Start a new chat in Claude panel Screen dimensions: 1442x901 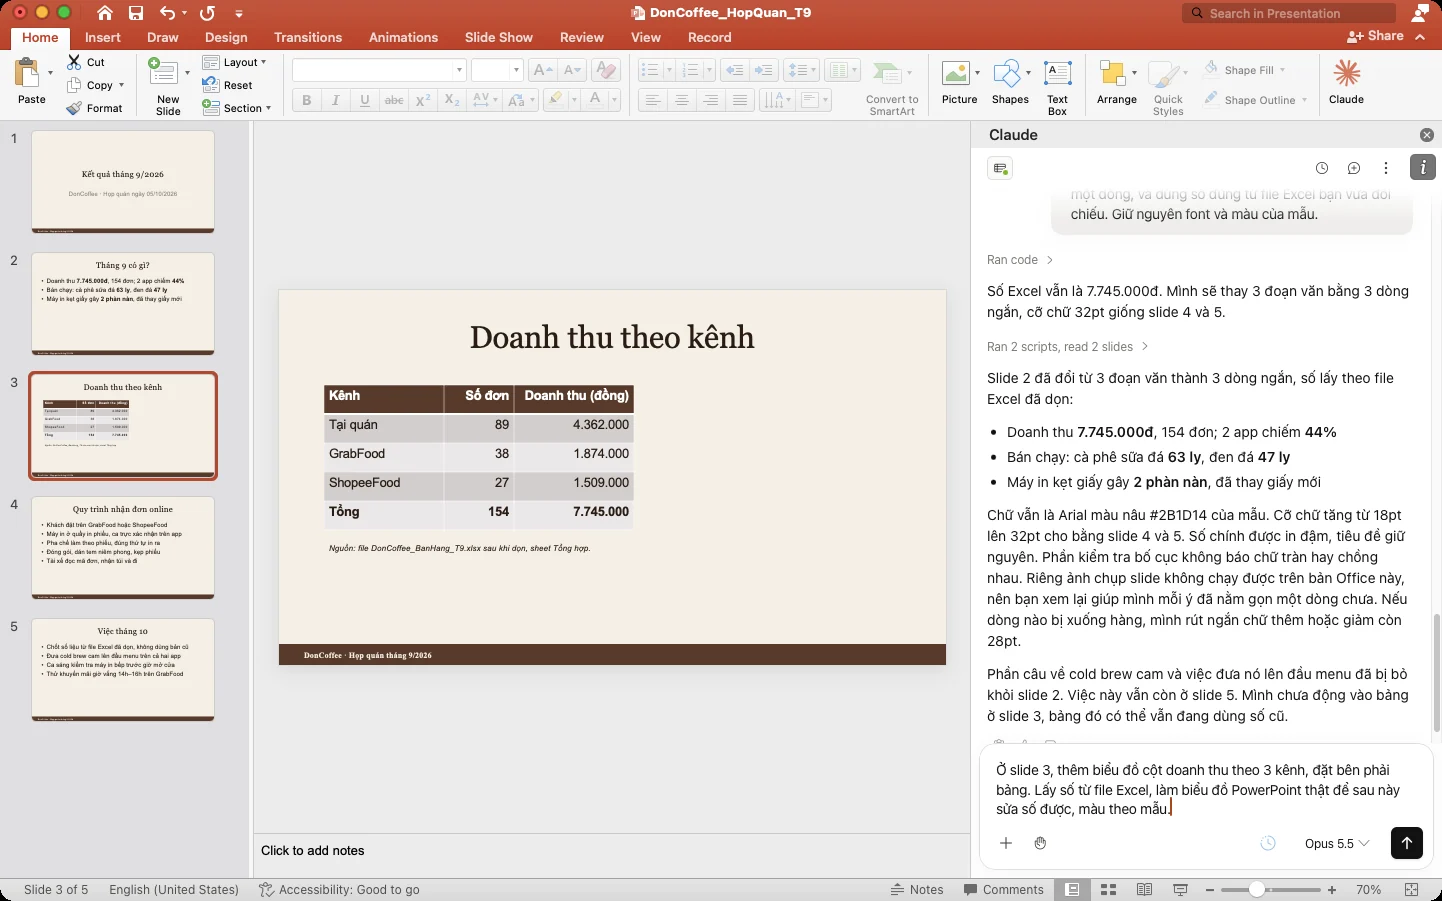pos(1354,168)
